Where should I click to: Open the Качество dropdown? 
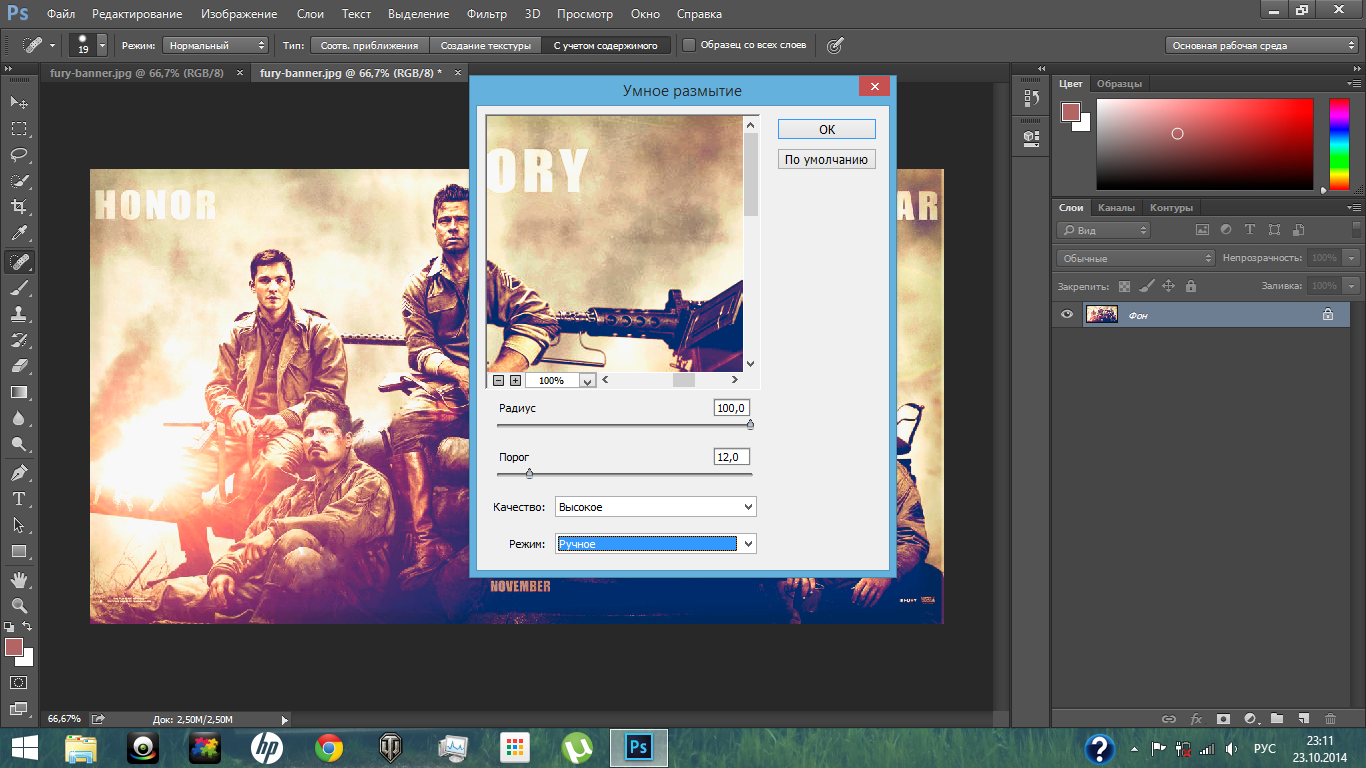click(x=655, y=507)
